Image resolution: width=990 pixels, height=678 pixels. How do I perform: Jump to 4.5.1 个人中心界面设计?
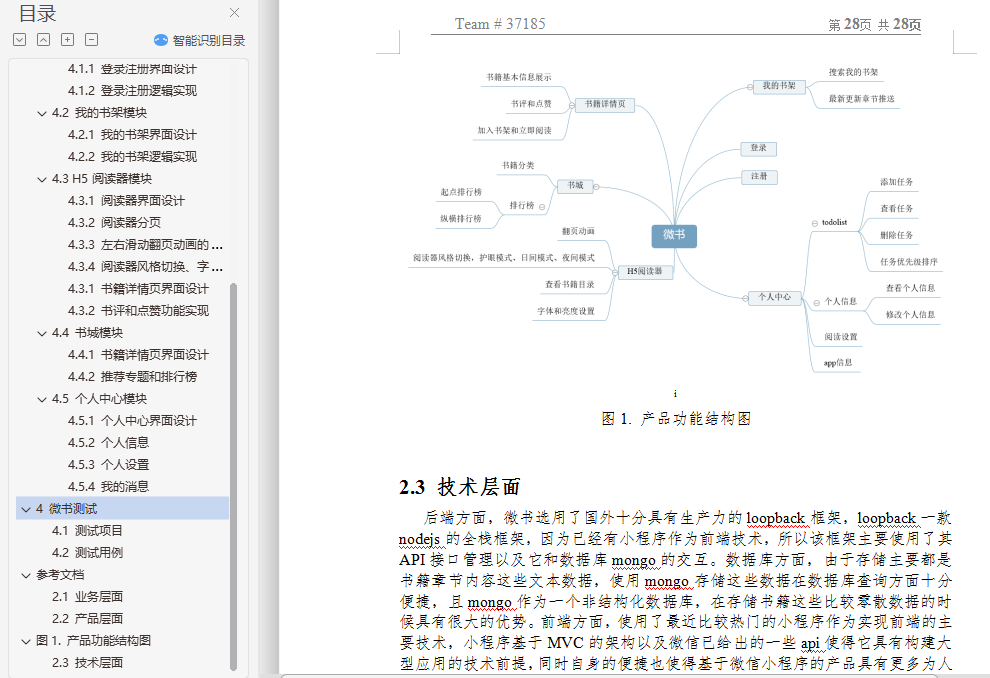tap(132, 421)
